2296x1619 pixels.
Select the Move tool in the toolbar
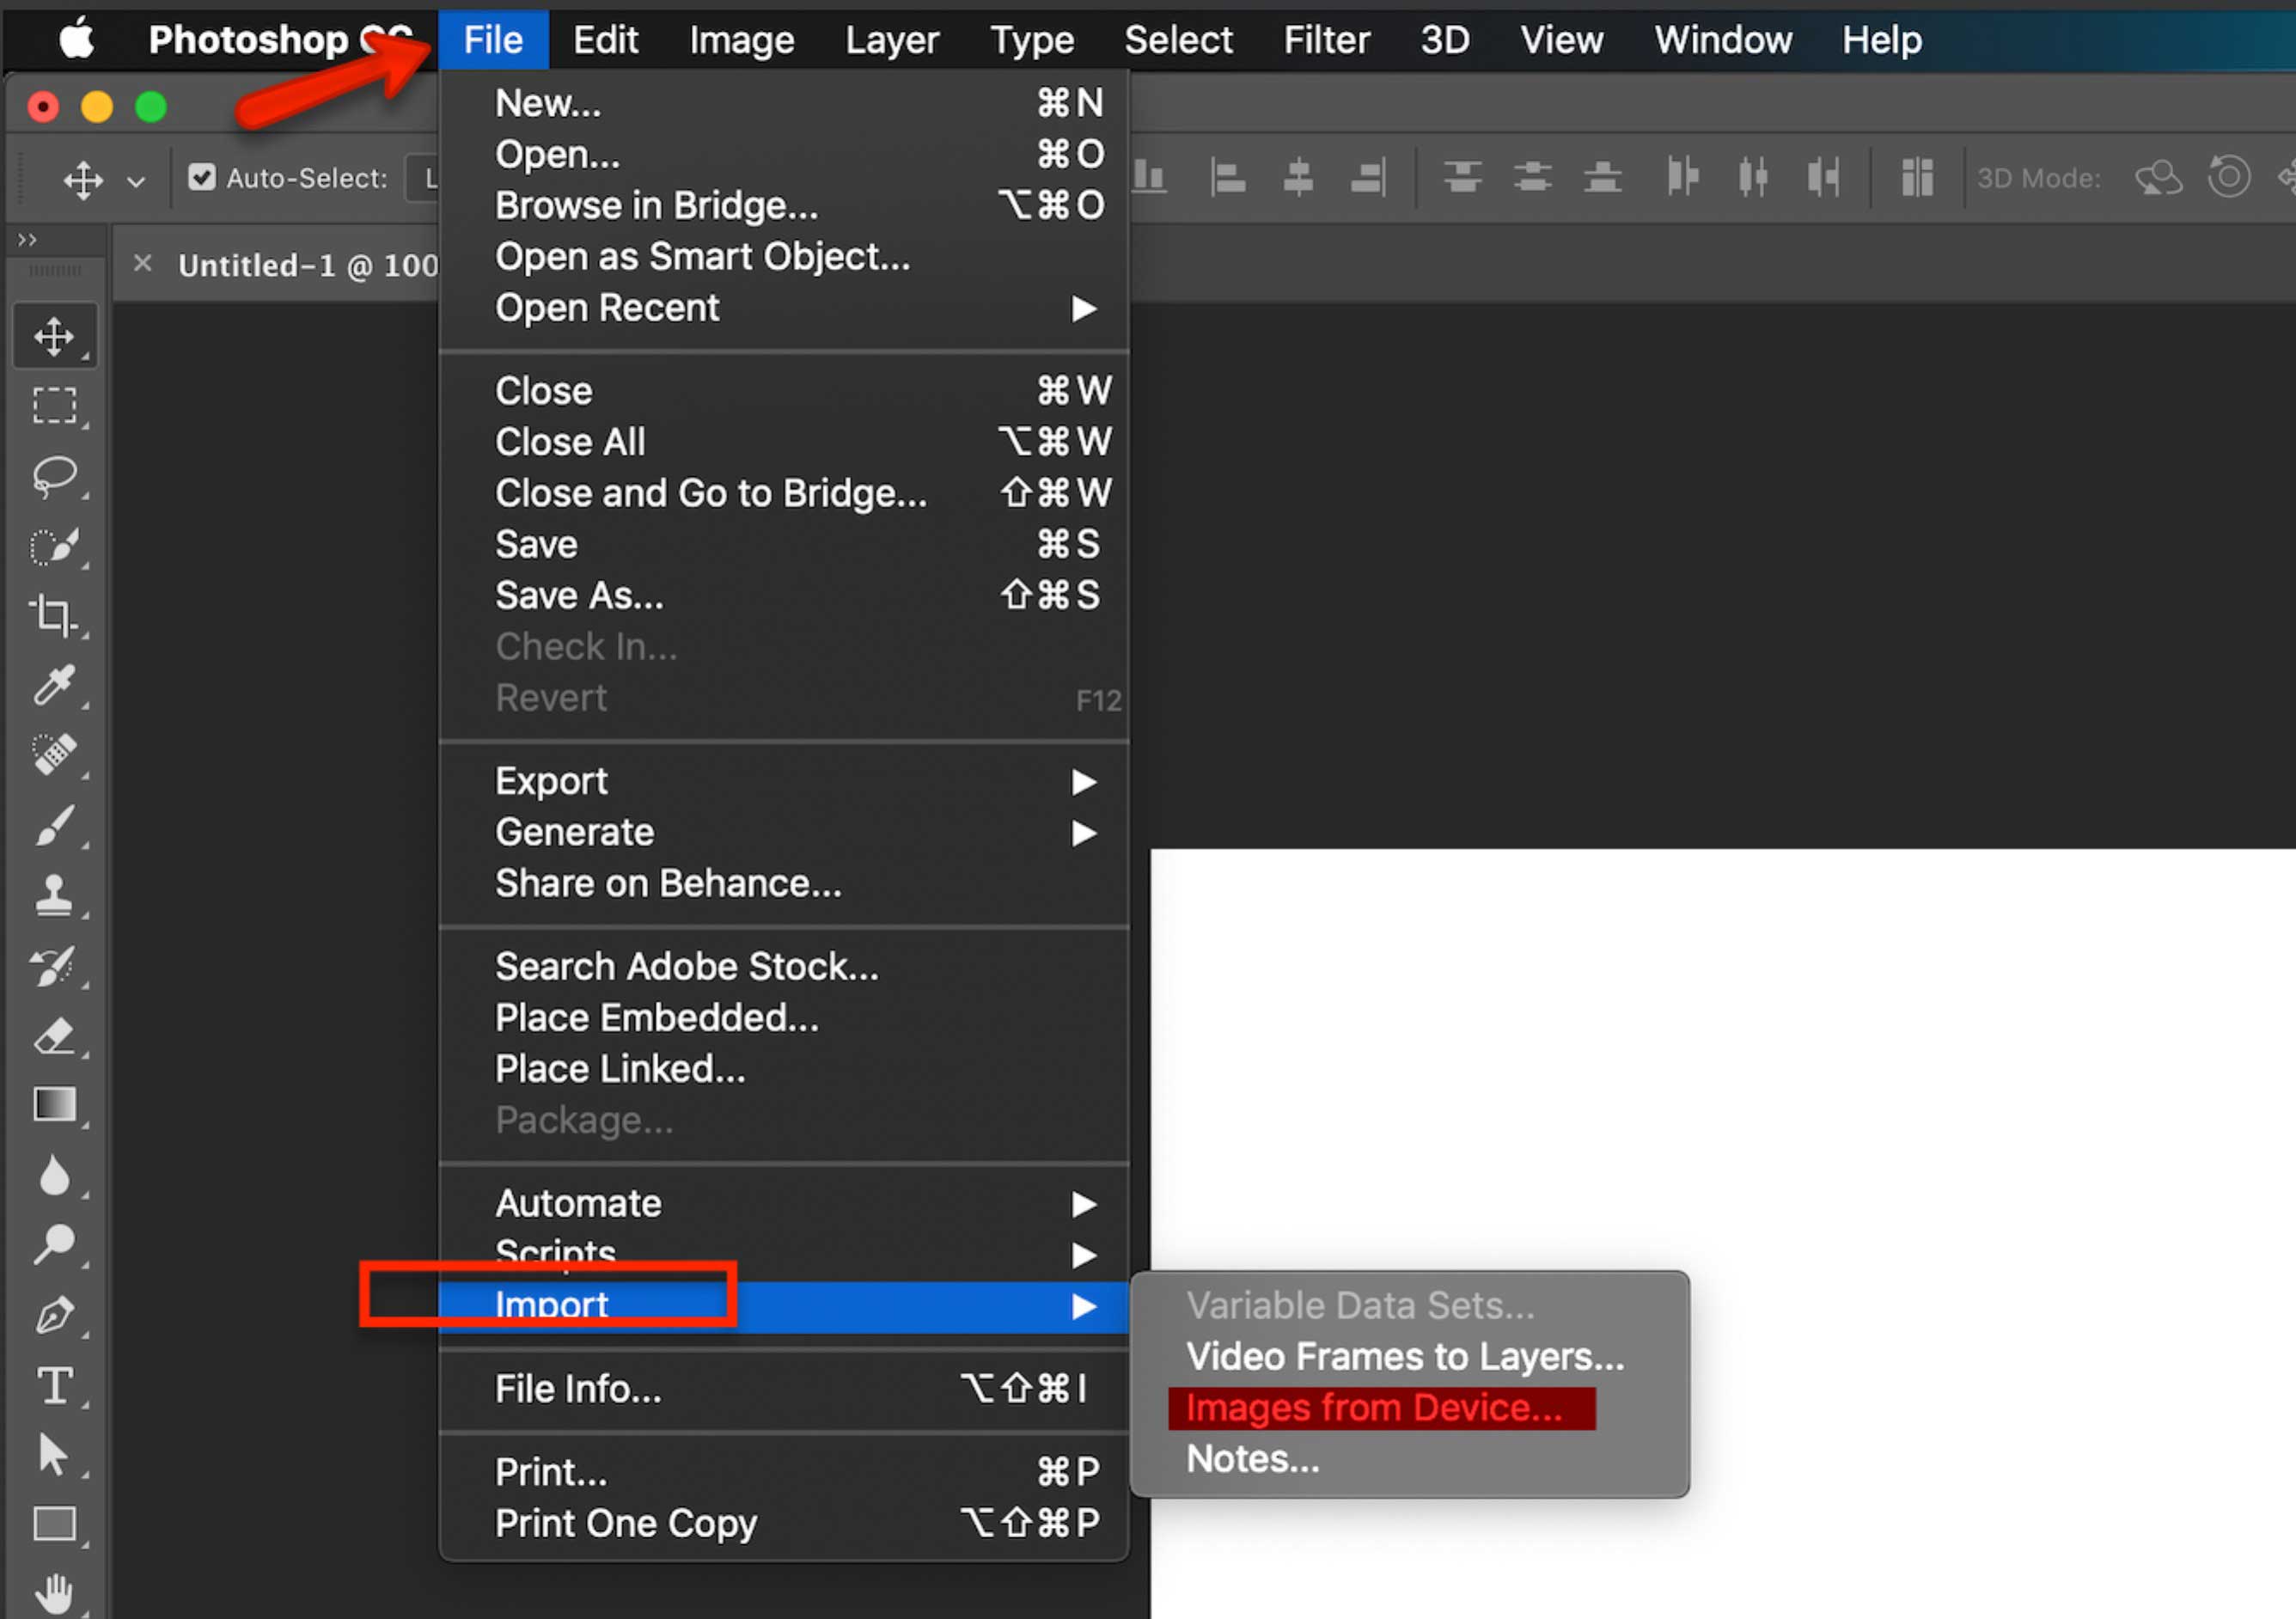tap(55, 335)
